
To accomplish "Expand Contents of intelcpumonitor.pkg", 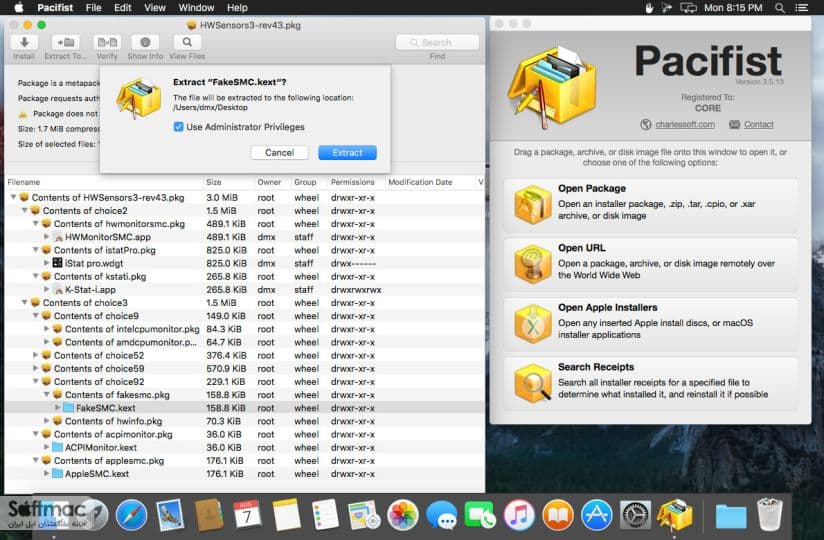I will pyautogui.click(x=46, y=329).
